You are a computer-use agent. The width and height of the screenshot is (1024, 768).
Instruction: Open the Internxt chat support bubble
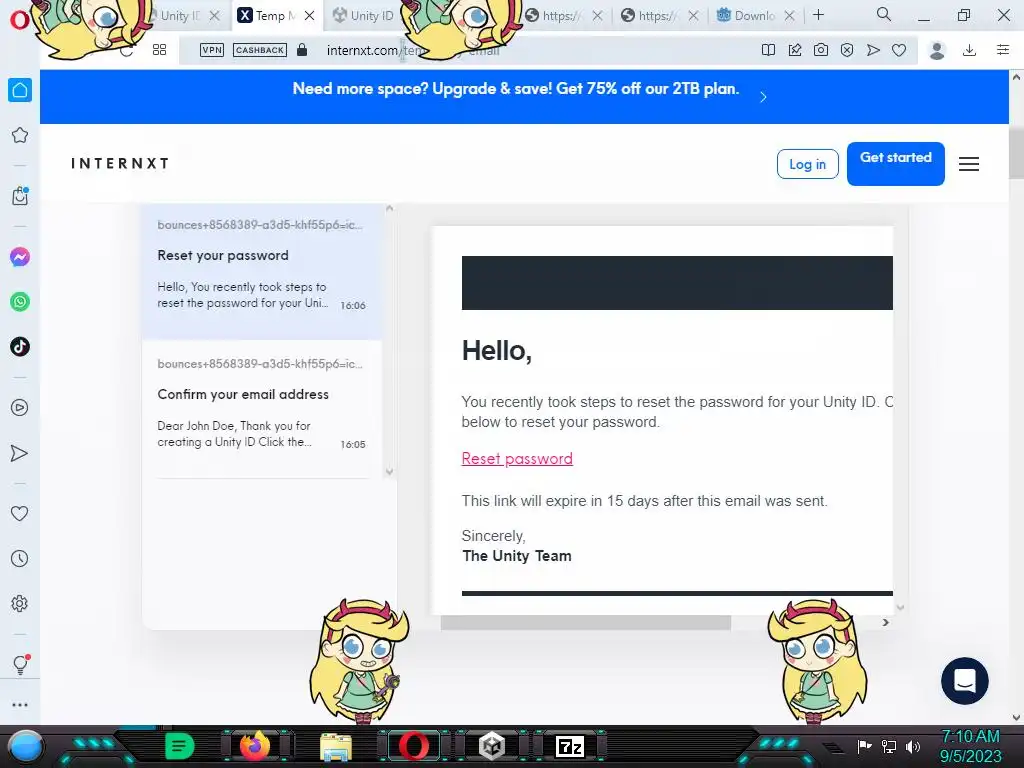tap(965, 680)
